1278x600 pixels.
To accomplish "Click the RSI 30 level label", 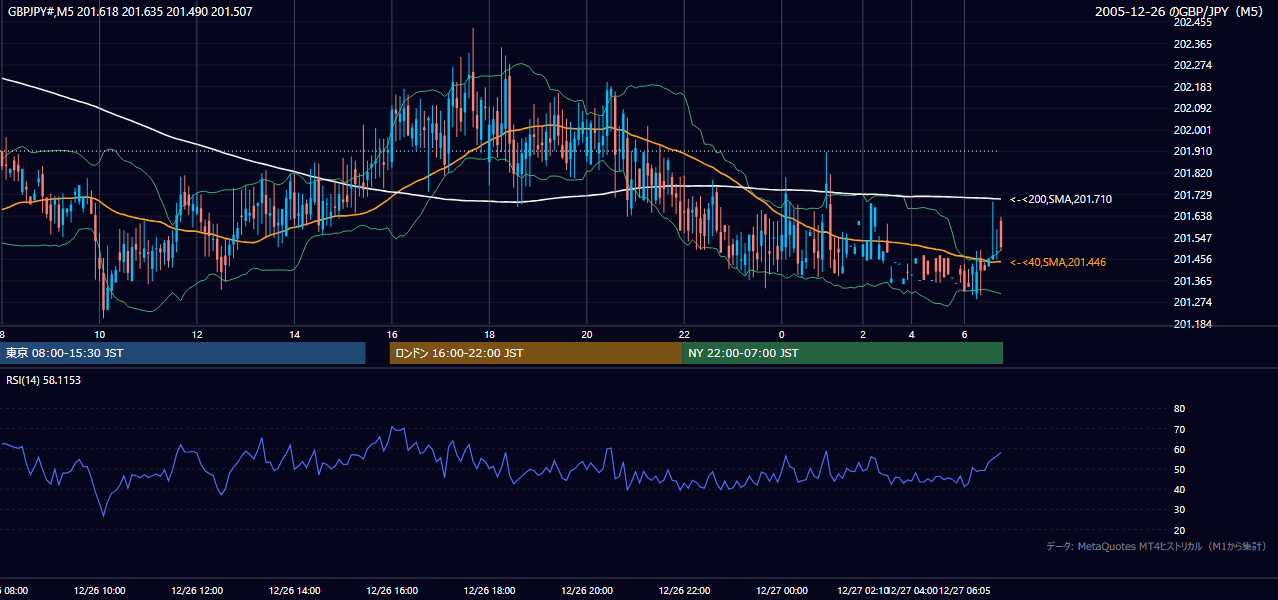I will (x=1179, y=510).
